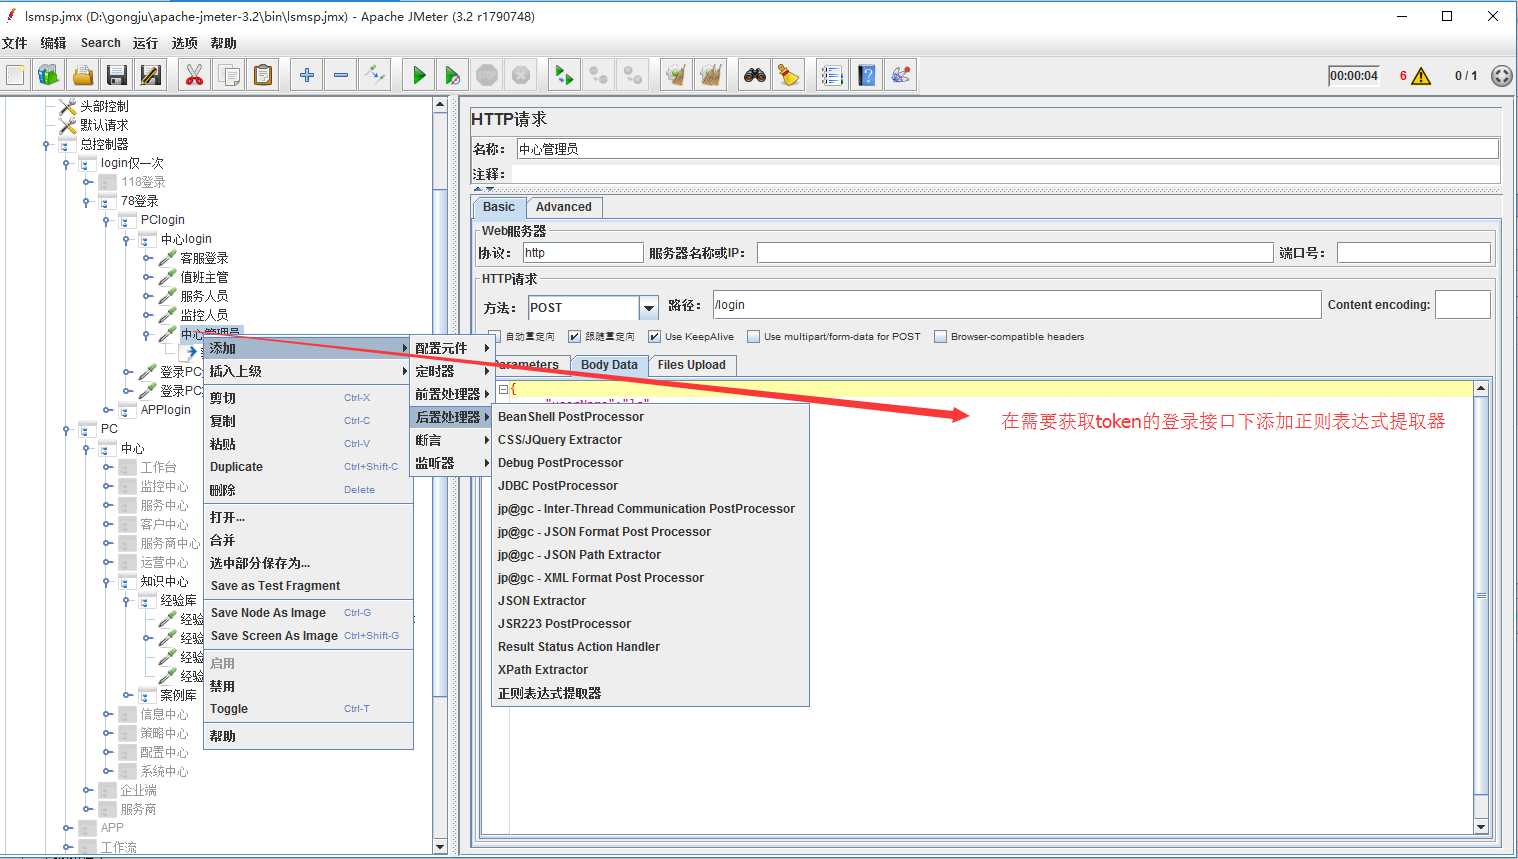Open Search with the binoculars icon
The image size is (1518, 859).
(755, 75)
